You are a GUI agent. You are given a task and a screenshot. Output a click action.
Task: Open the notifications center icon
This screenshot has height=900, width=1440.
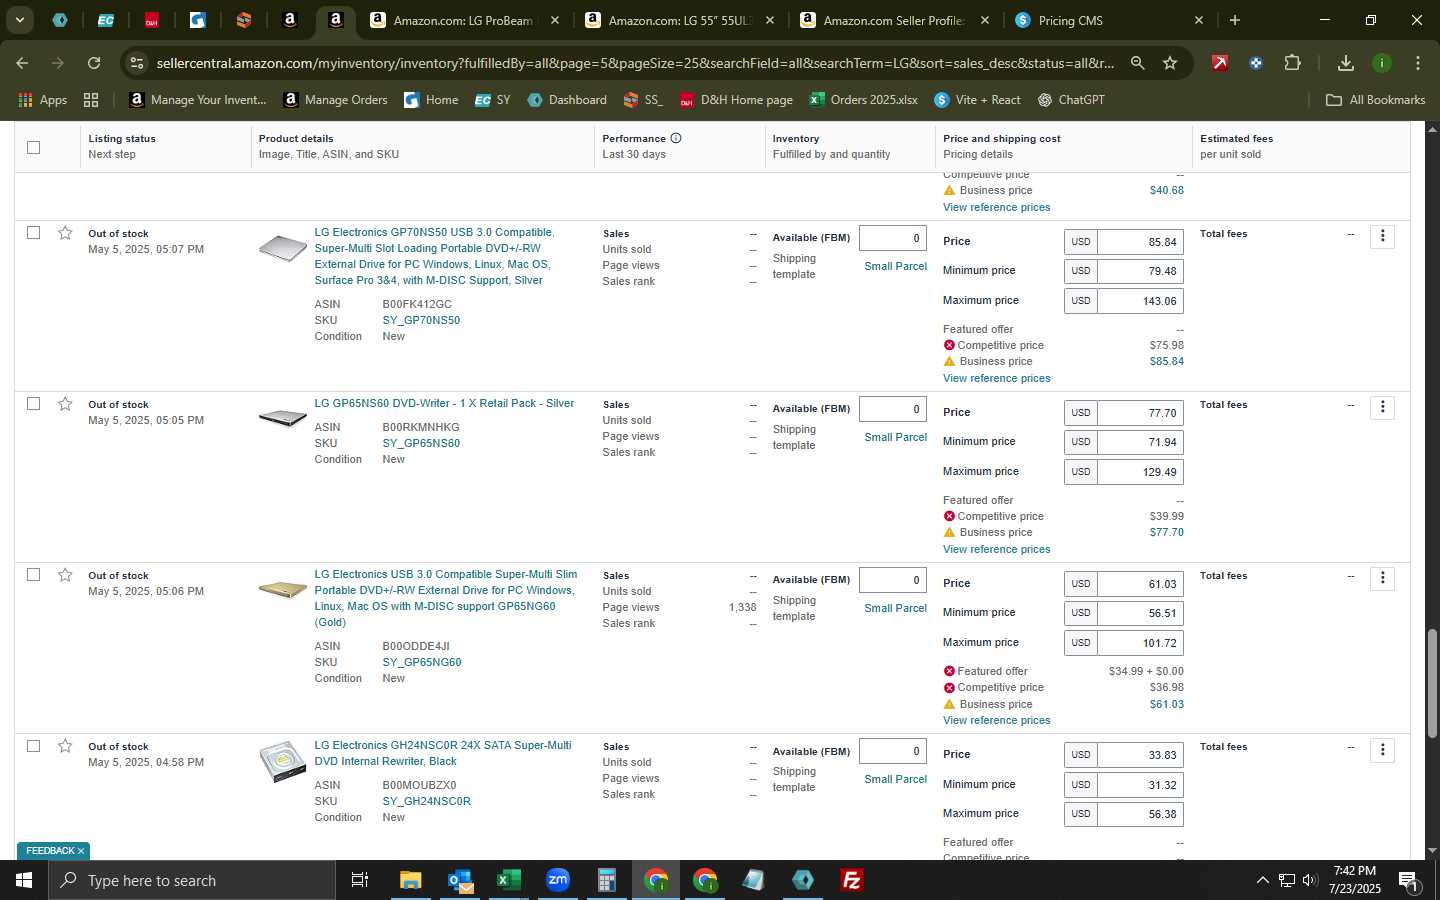tap(1408, 880)
